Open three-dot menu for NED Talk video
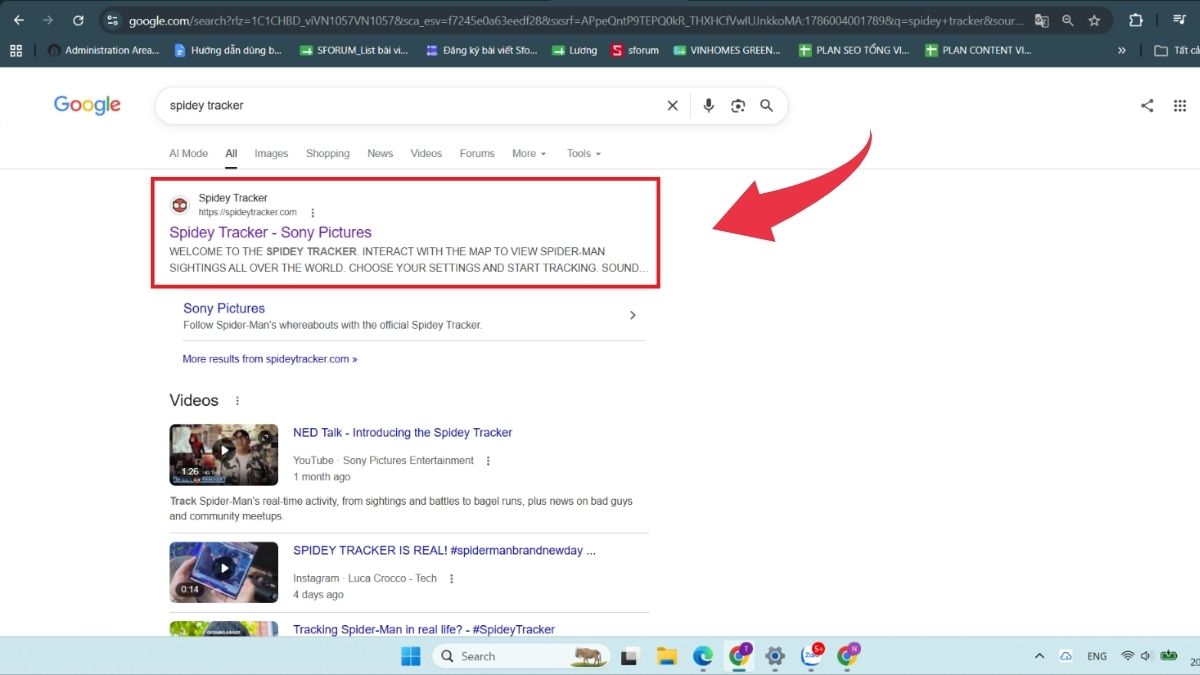The image size is (1200, 675). click(x=488, y=461)
